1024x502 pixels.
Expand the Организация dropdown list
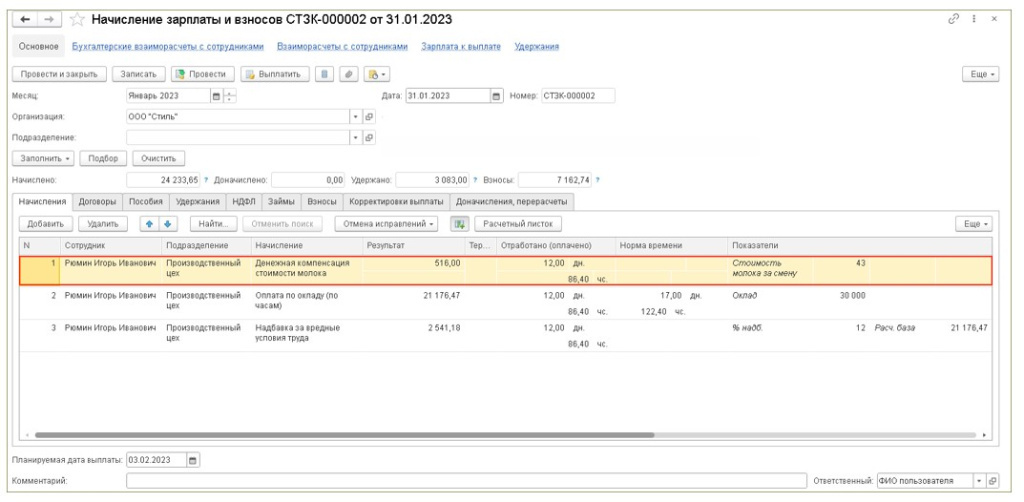[356, 117]
